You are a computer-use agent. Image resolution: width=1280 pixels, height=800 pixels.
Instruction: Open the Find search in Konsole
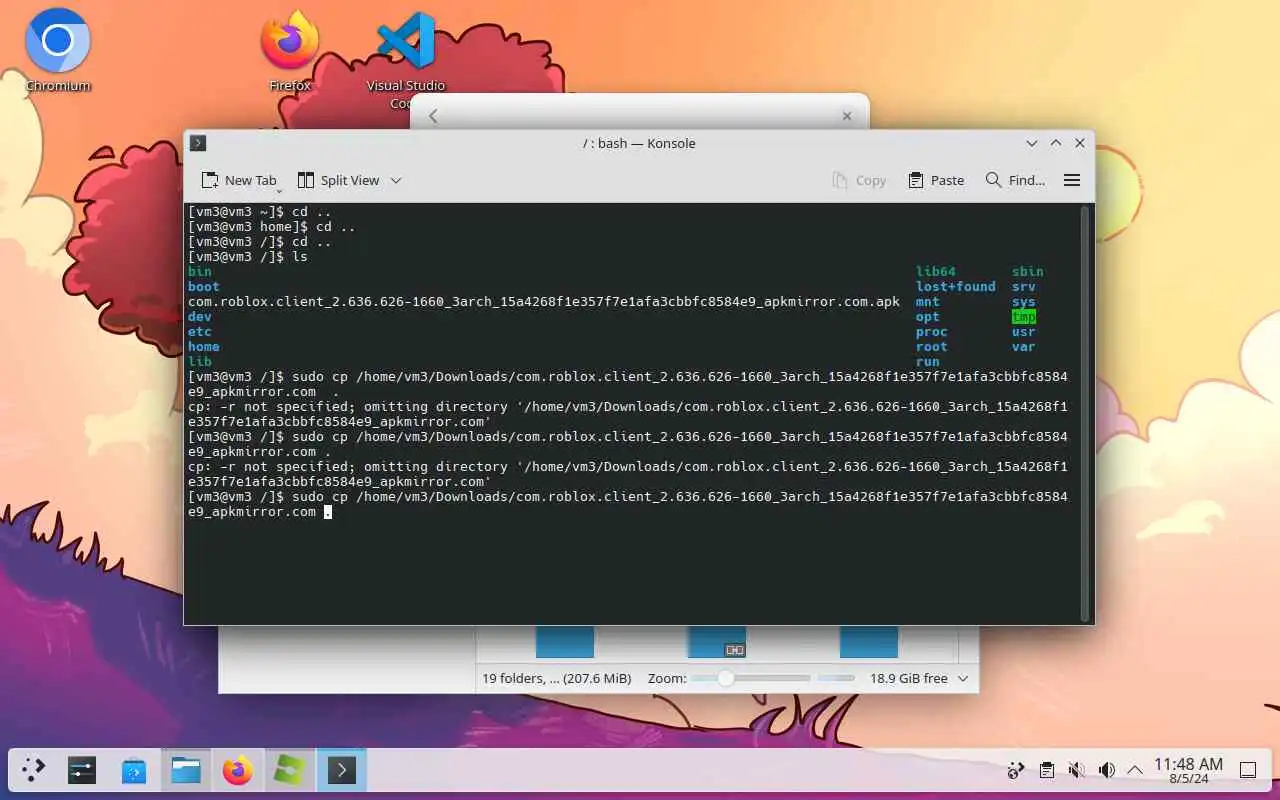(x=1015, y=180)
